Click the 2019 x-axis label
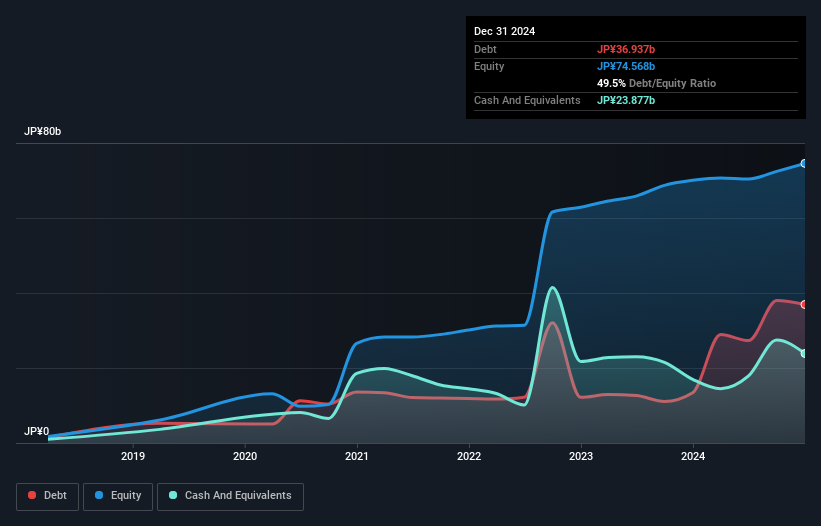The image size is (821, 526). click(133, 456)
